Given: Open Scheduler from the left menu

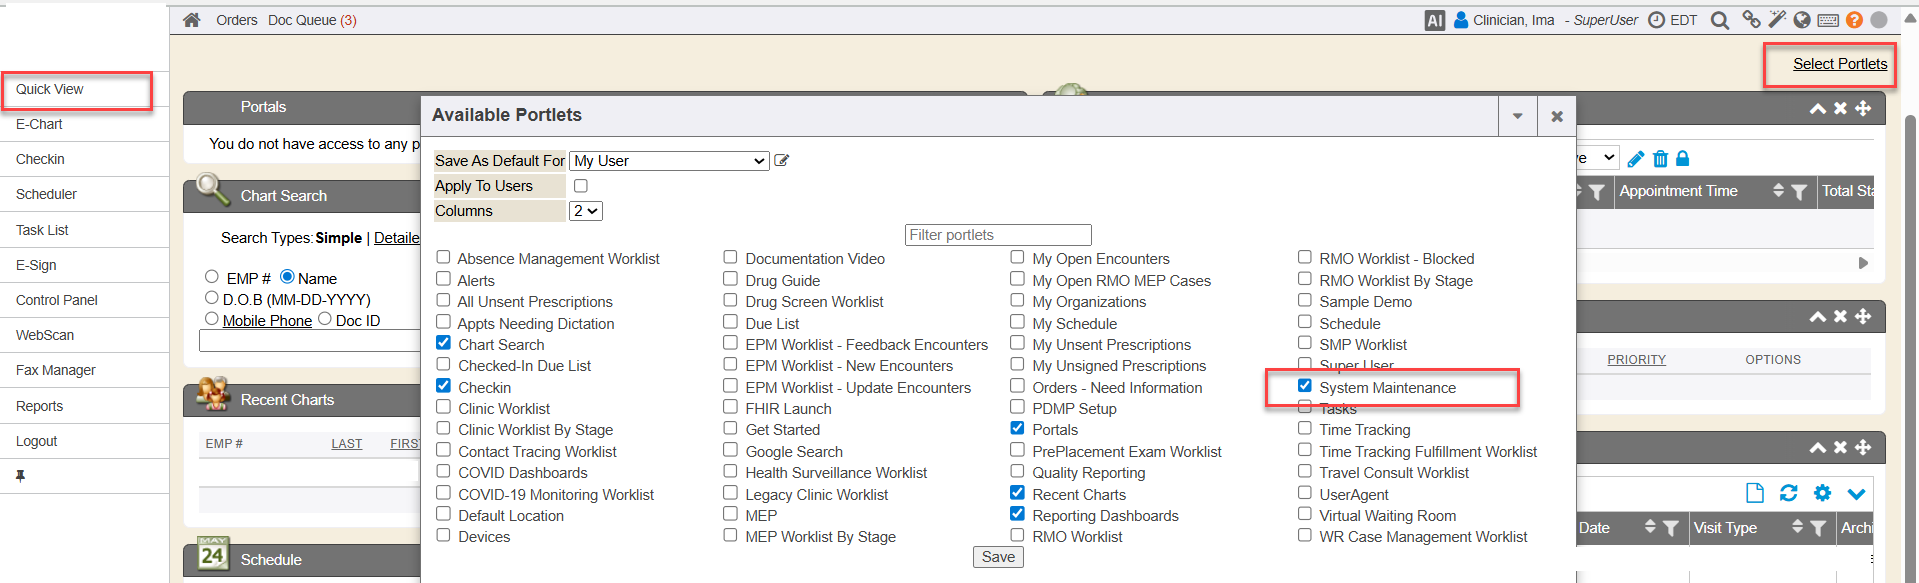Looking at the screenshot, I should (46, 194).
